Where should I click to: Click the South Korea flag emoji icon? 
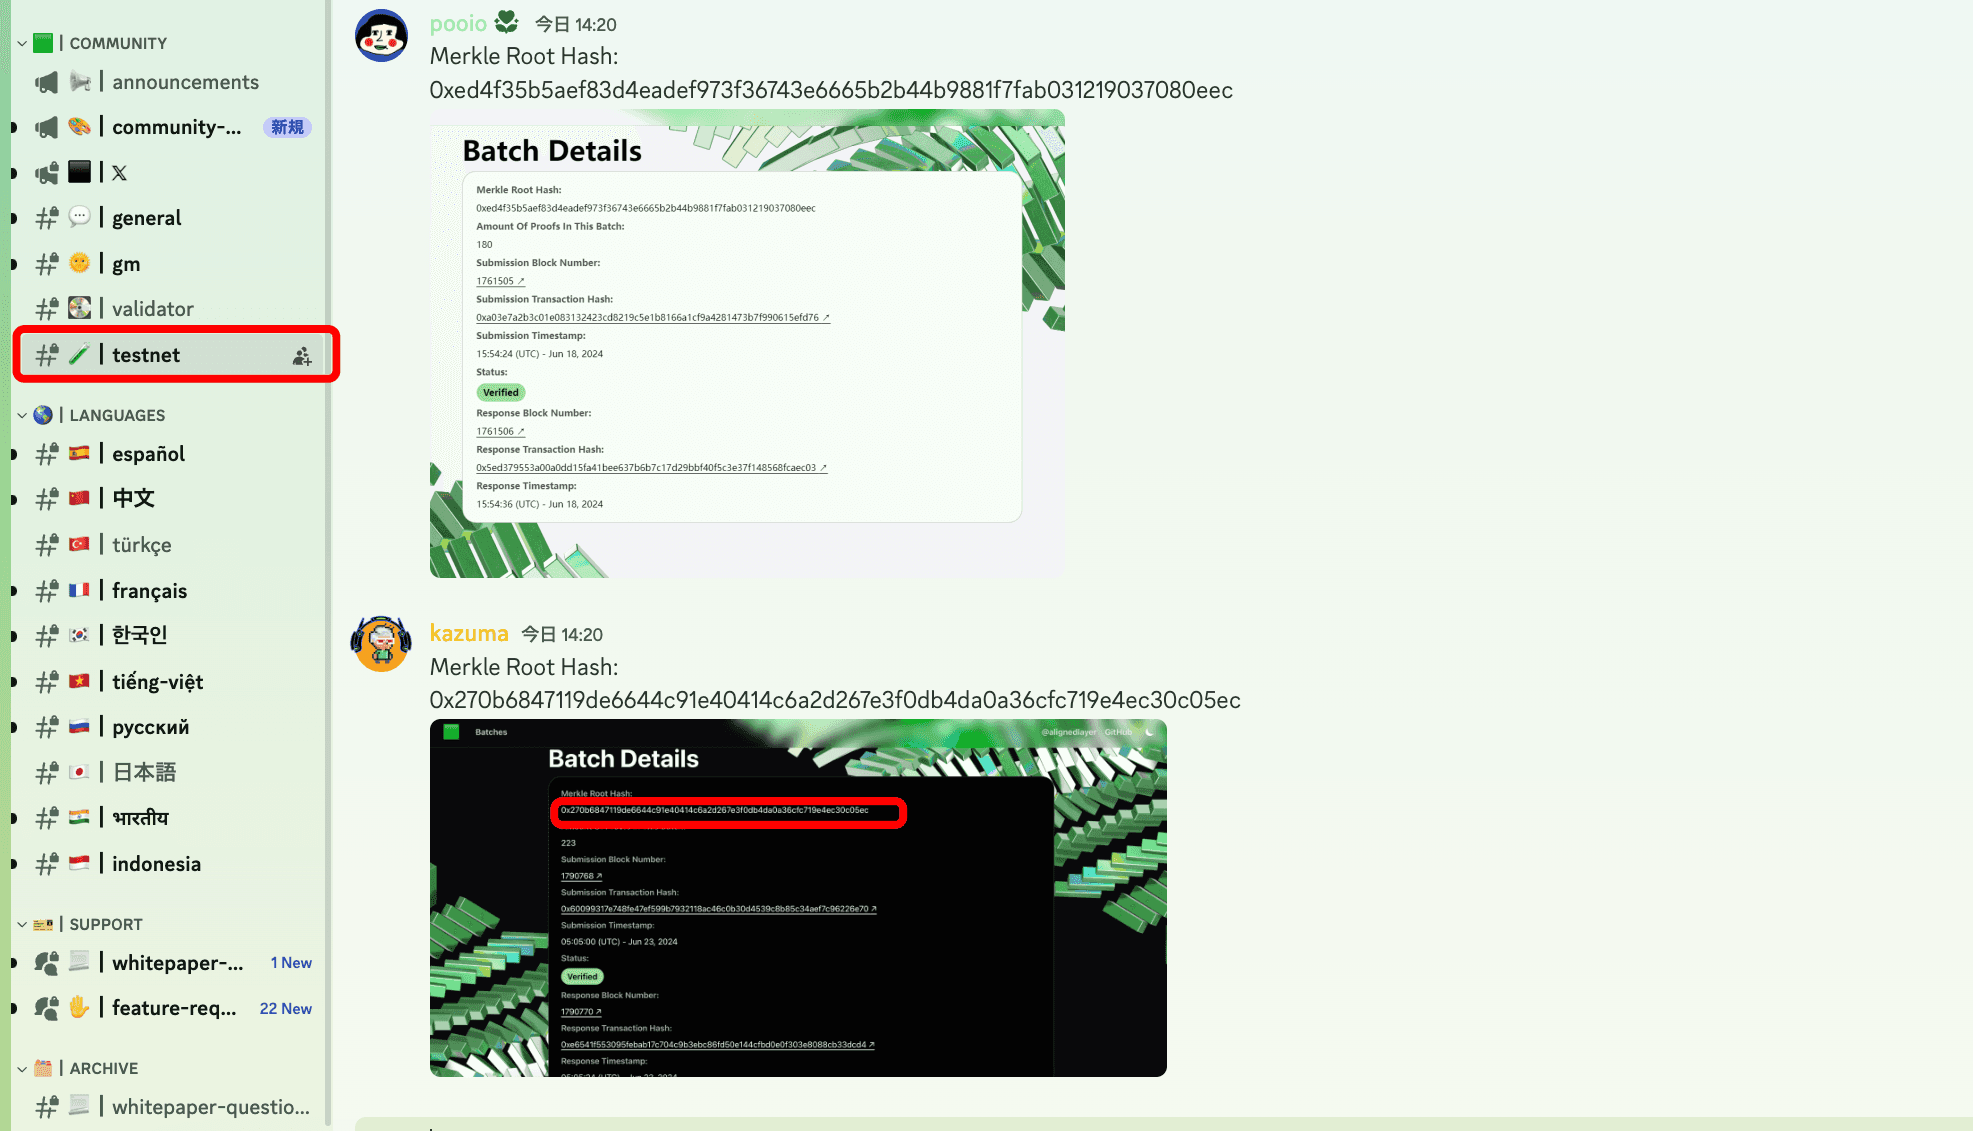click(x=80, y=634)
